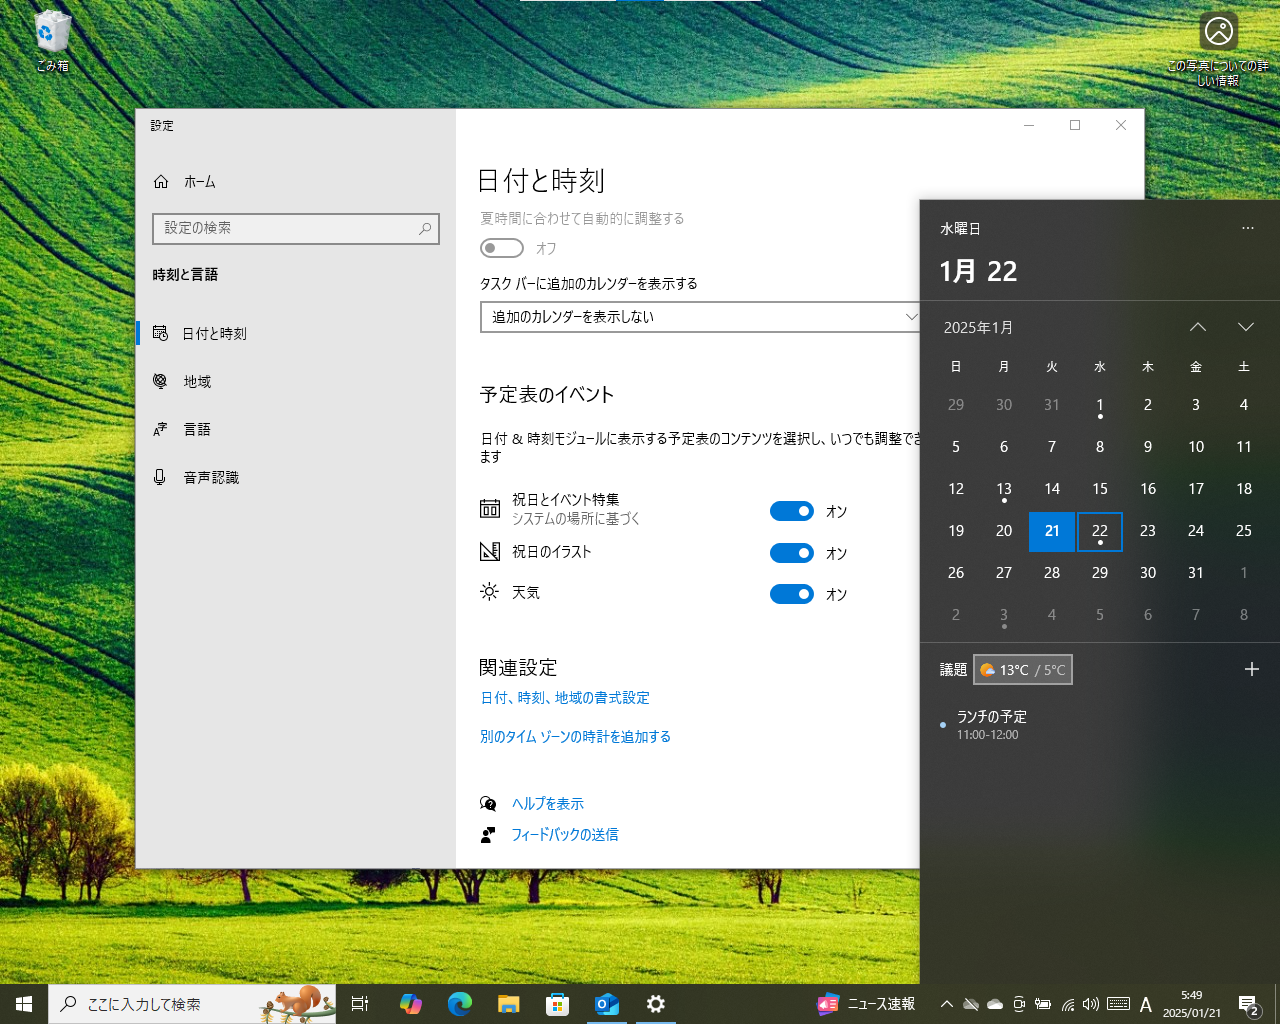Open the 日付、時刻、地域の書式設定 link
This screenshot has height=1024, width=1280.
tap(565, 698)
